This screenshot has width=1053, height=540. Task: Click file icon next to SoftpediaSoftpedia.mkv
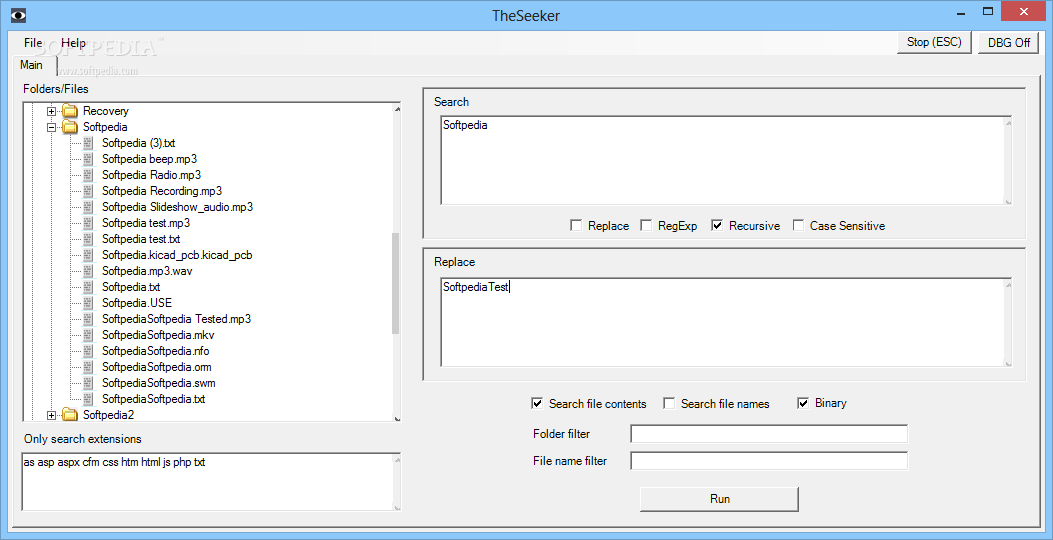click(89, 335)
